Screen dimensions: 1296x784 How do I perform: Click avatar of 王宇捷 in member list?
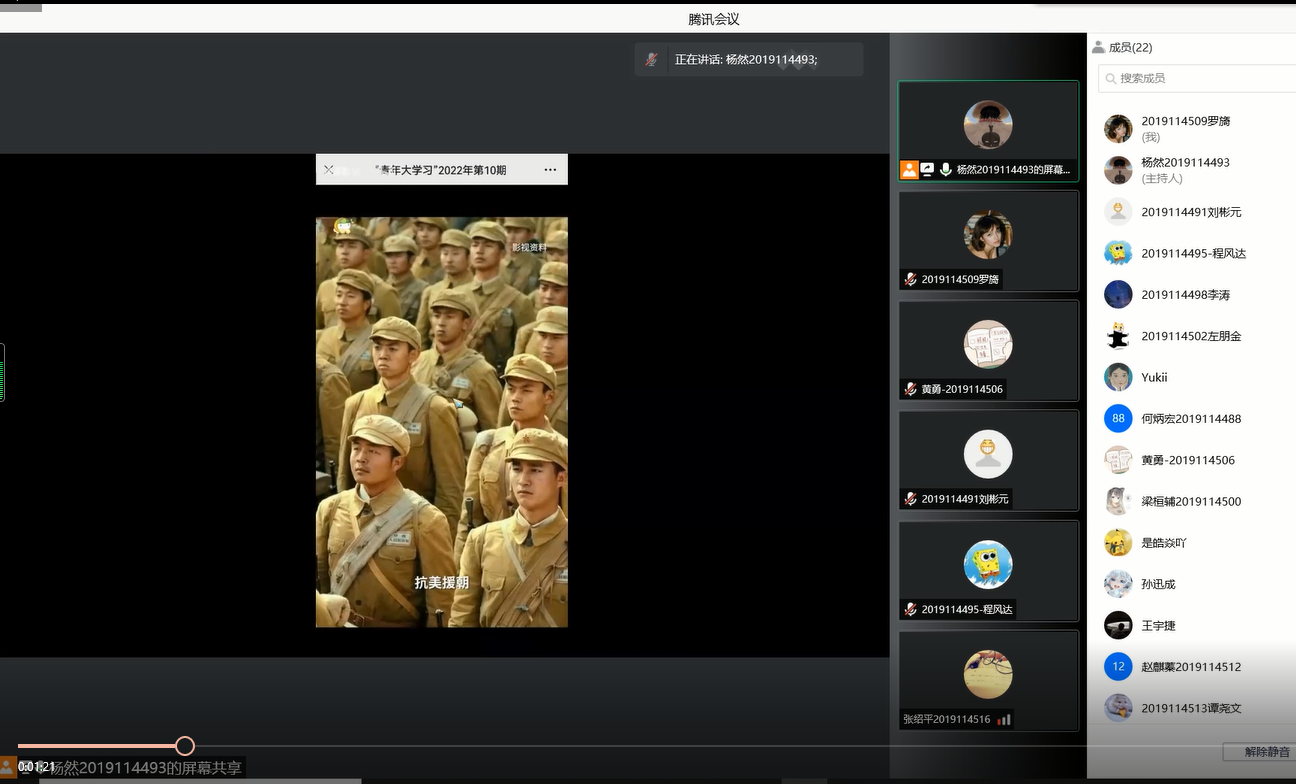1118,625
